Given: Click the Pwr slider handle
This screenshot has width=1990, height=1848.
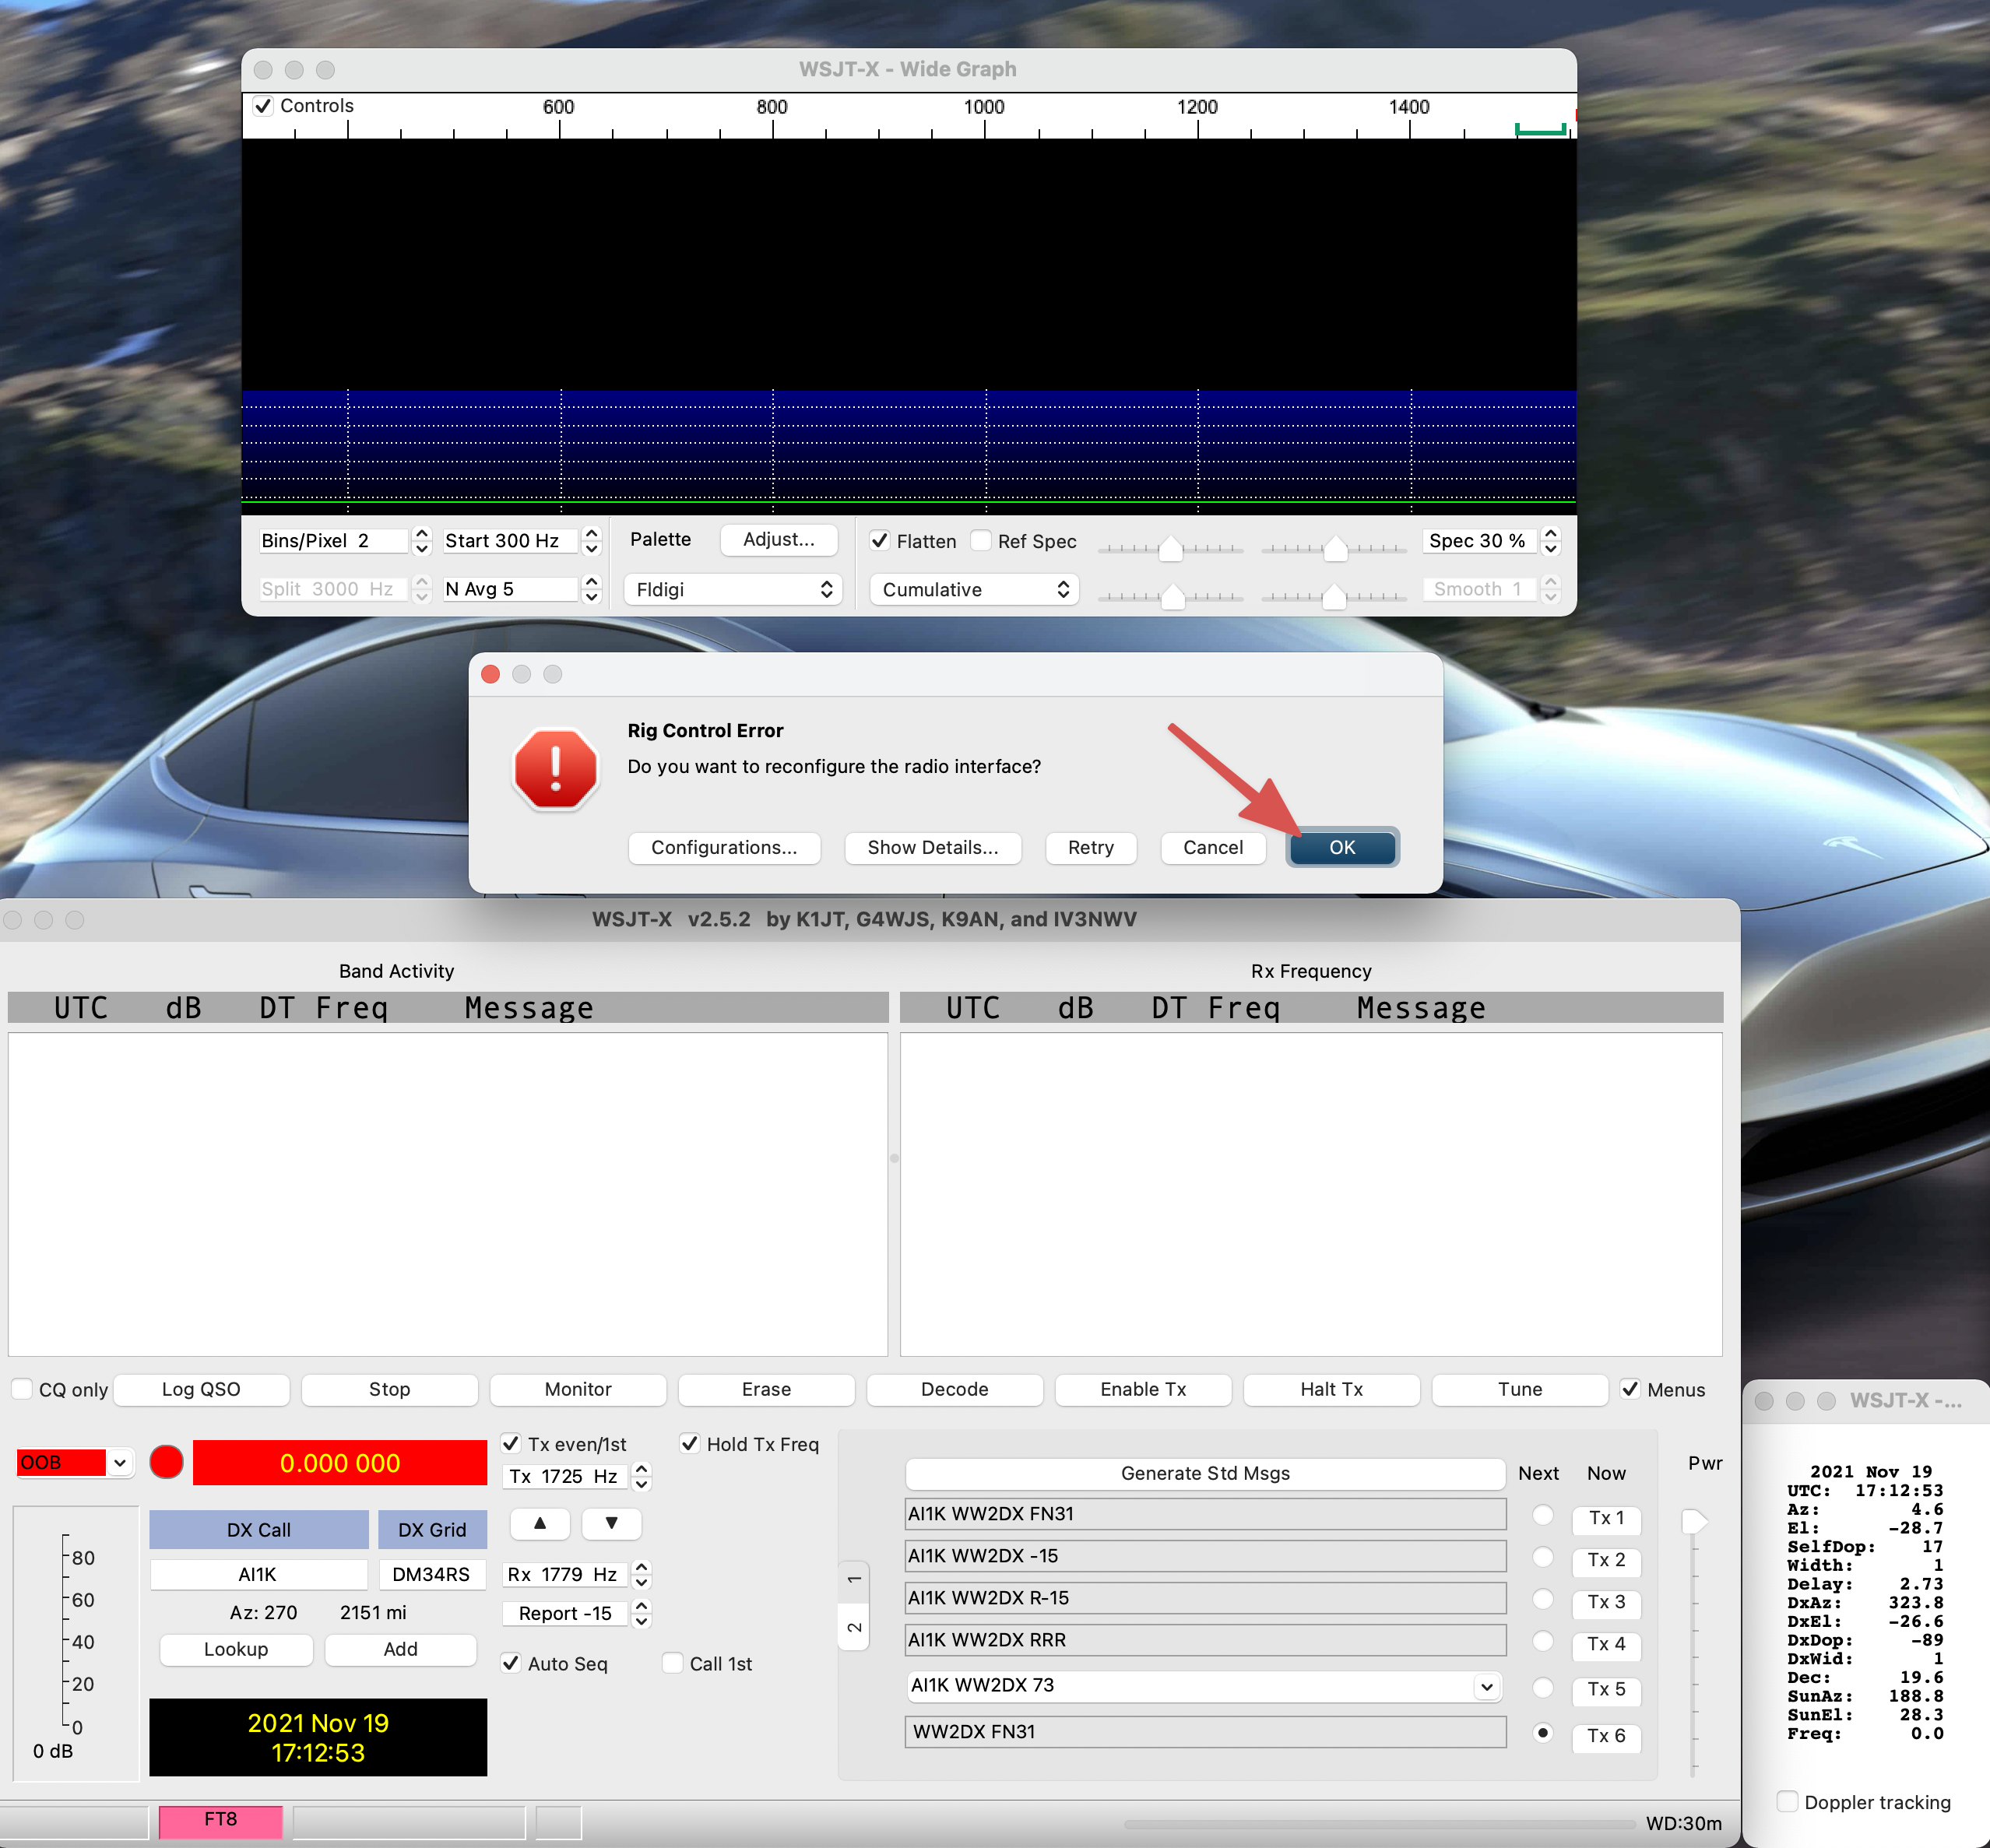Looking at the screenshot, I should coord(1694,1521).
